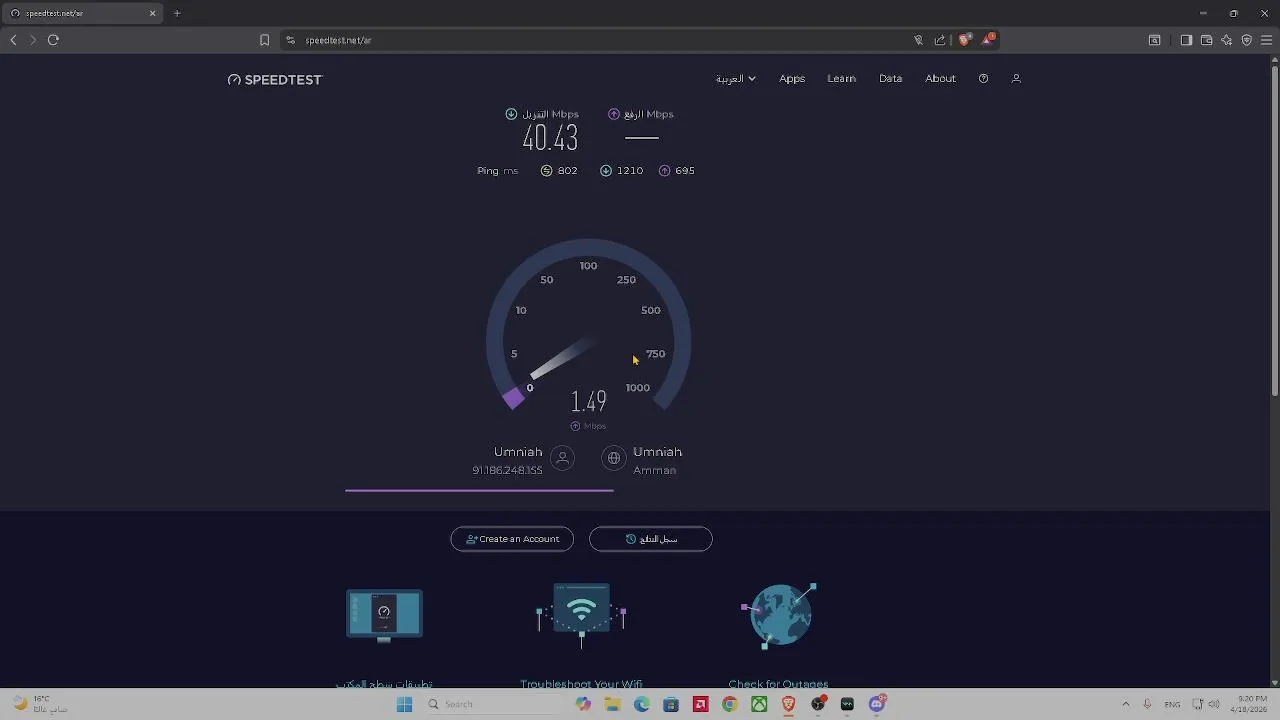Click the 40.43 download speed value
Image resolution: width=1280 pixels, height=720 pixels.
click(550, 137)
